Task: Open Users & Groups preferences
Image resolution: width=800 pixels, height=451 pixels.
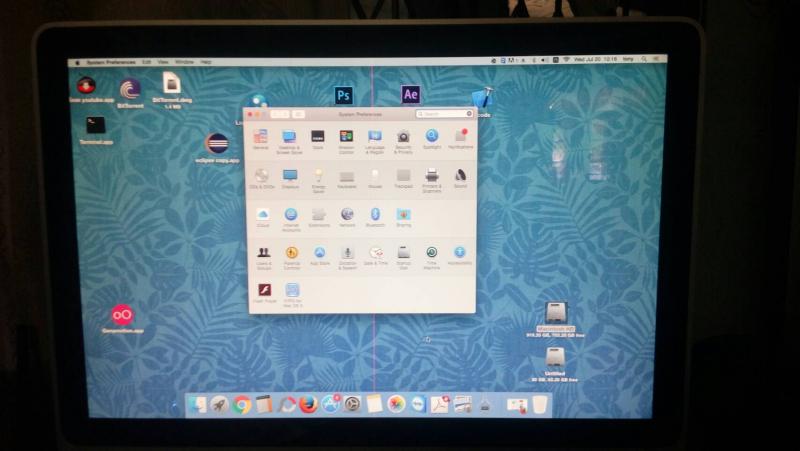Action: coord(264,258)
